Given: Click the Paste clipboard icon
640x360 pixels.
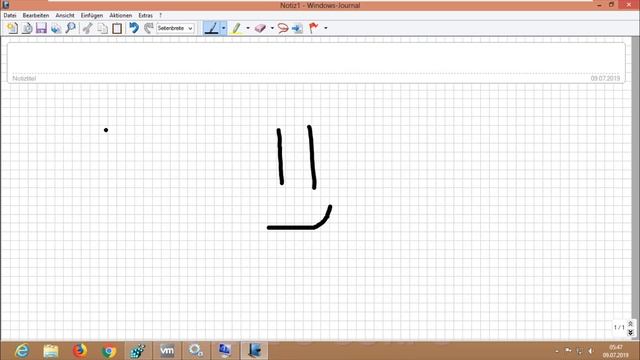Looking at the screenshot, I should (x=117, y=28).
